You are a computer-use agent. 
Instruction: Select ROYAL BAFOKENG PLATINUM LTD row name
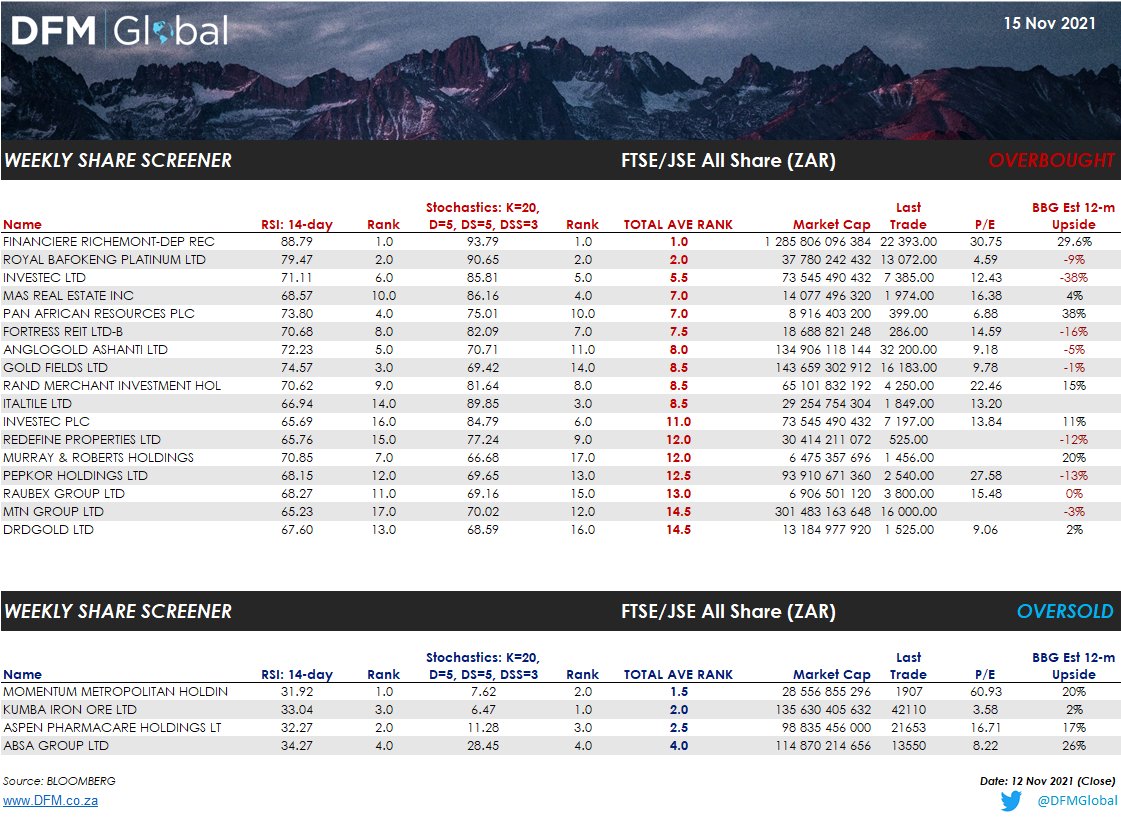click(x=104, y=259)
